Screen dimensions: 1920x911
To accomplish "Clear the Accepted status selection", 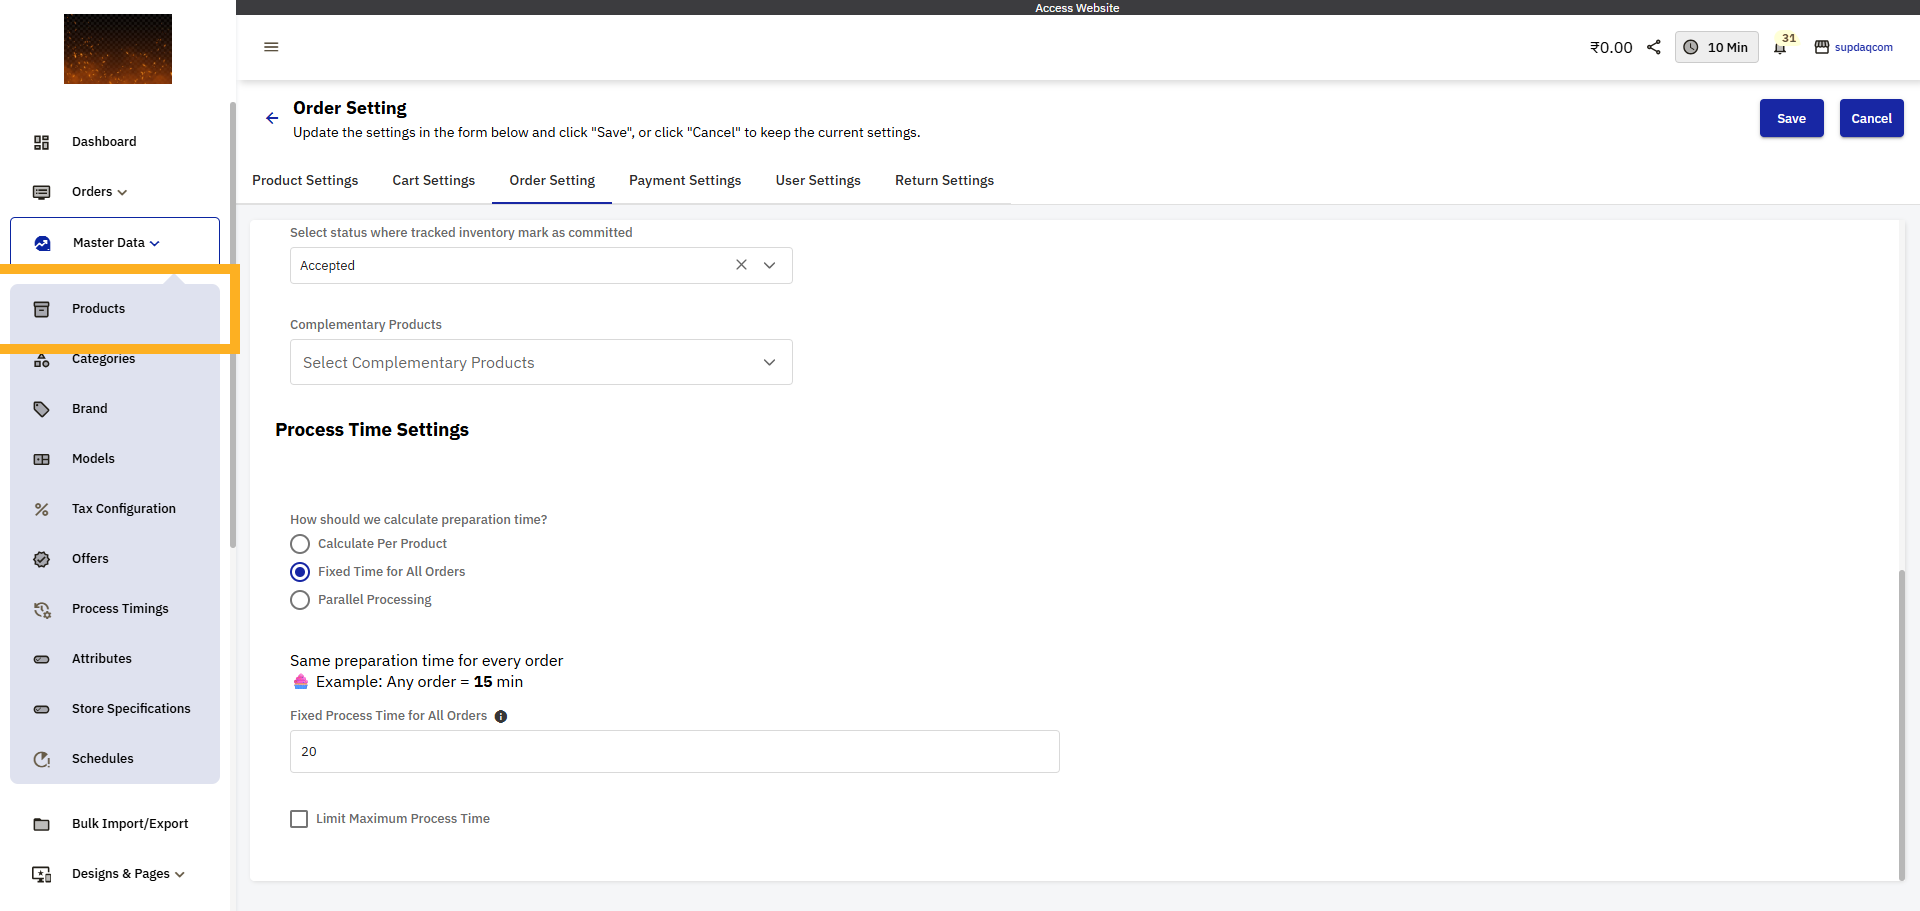I will pos(741,265).
